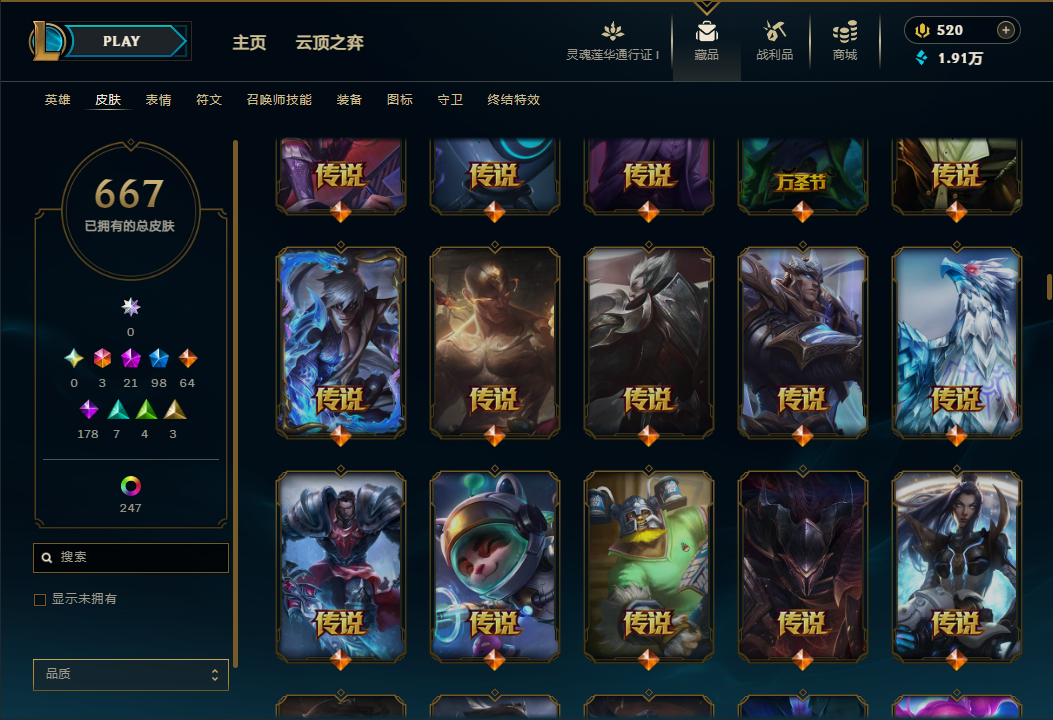This screenshot has width=1053, height=720.
Task: Switch to the 英雄 tab
Action: tap(58, 100)
